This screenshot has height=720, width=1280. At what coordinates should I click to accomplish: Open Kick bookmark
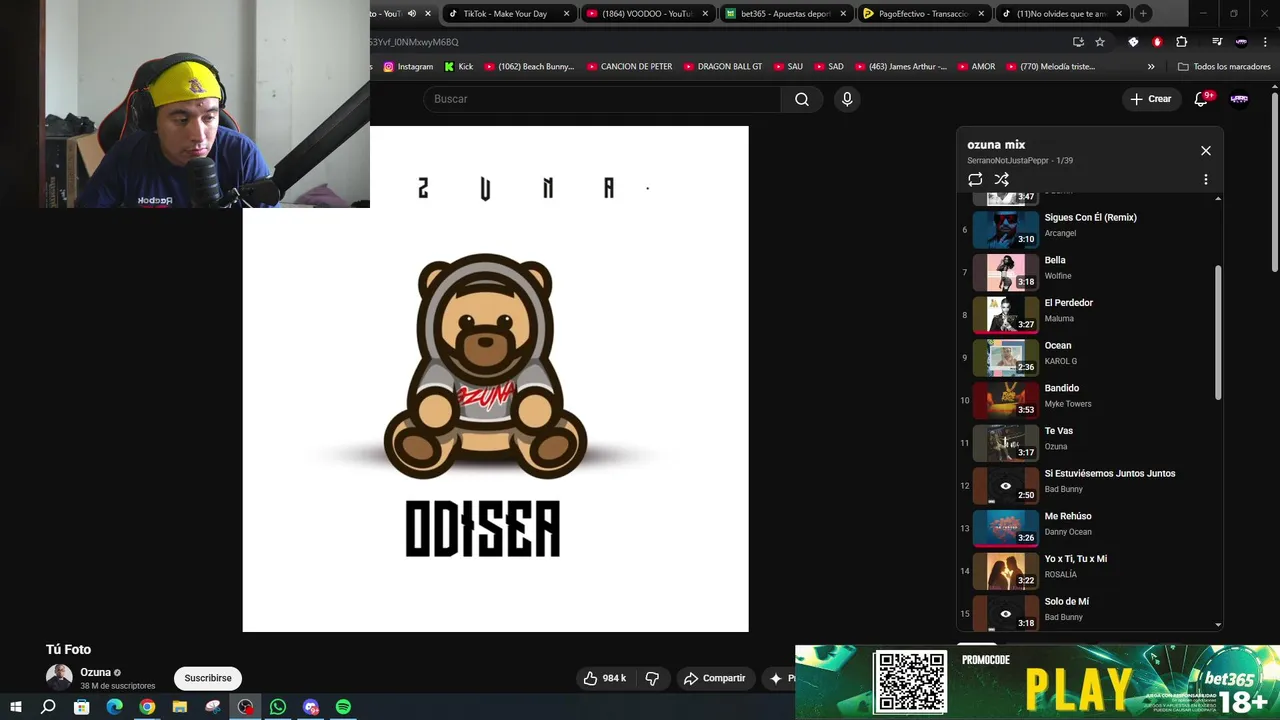click(x=458, y=67)
